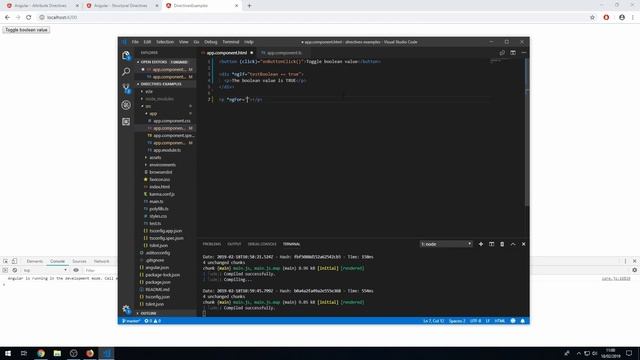Open Debug menu

[x=211, y=42]
